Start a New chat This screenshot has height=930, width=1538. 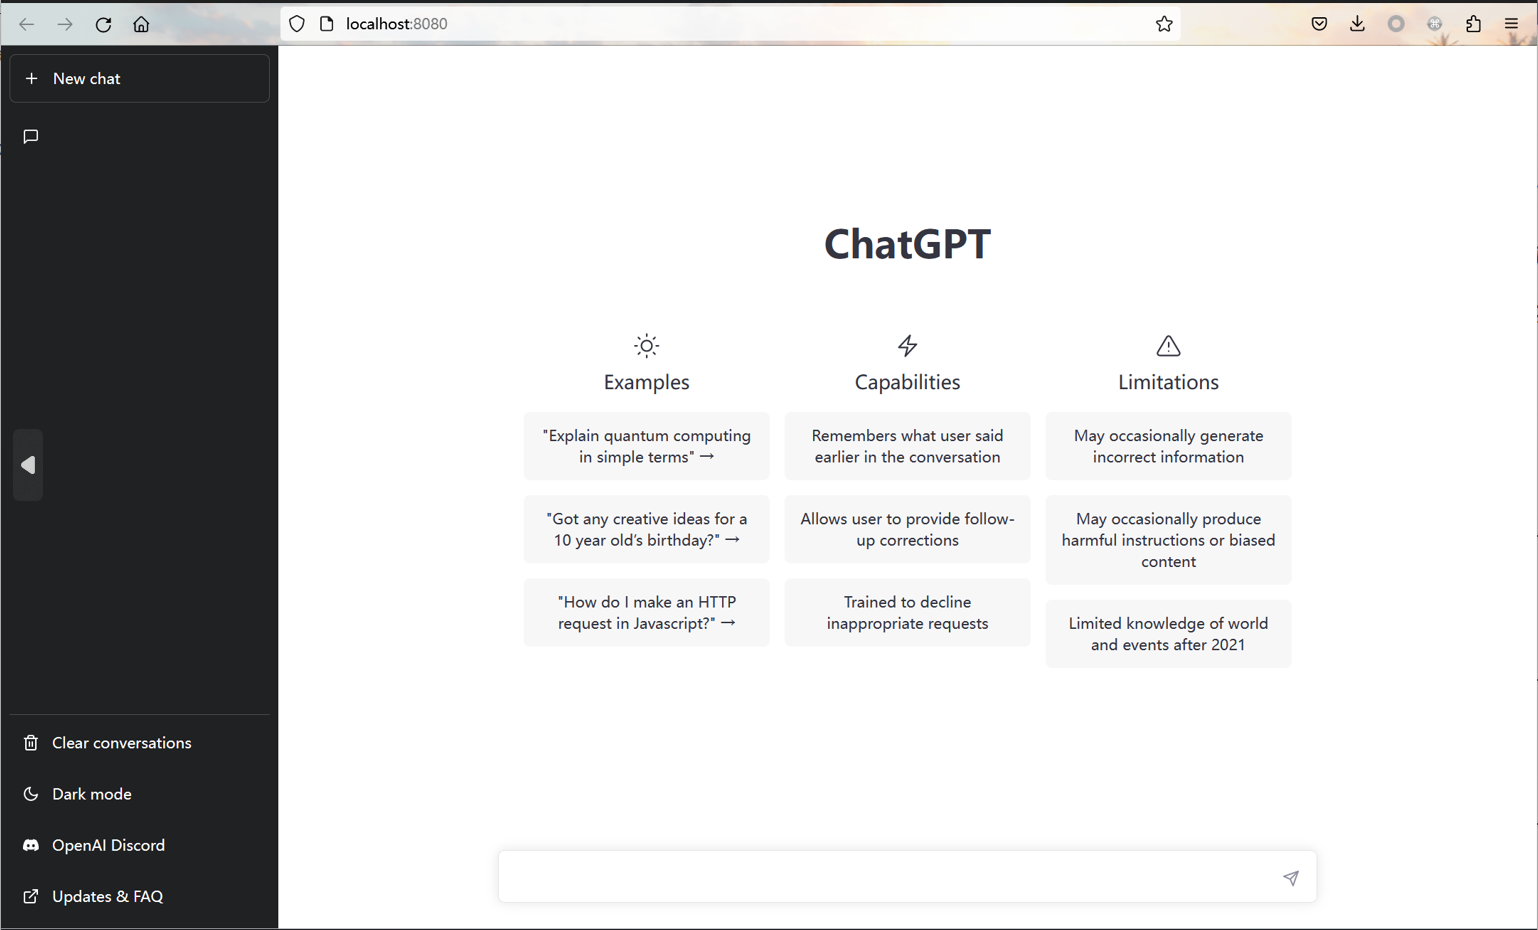[139, 79]
